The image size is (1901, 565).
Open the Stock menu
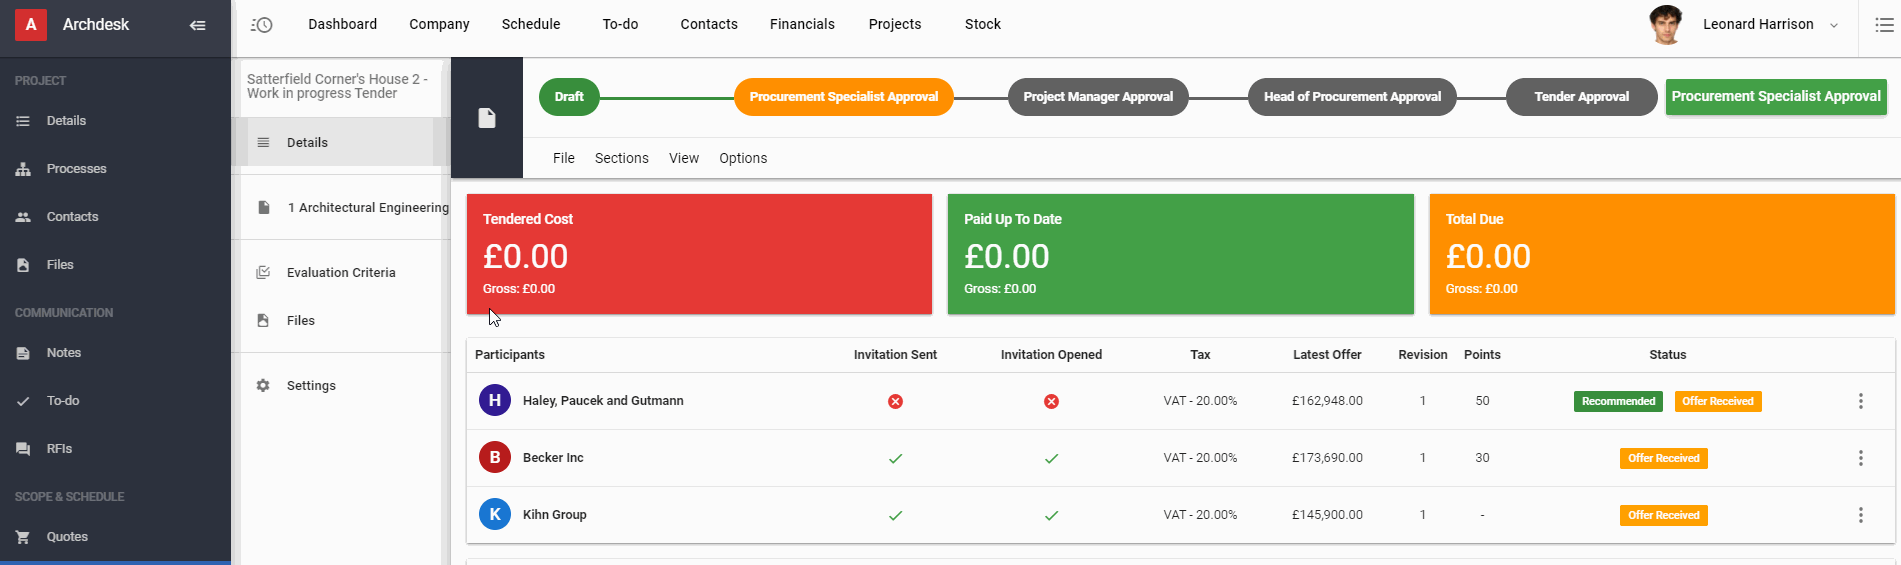click(x=983, y=24)
